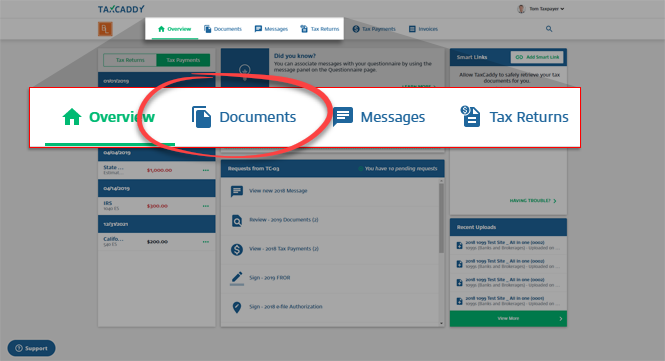Click the $200.00 California payment amount
665x361 pixels.
(157, 241)
